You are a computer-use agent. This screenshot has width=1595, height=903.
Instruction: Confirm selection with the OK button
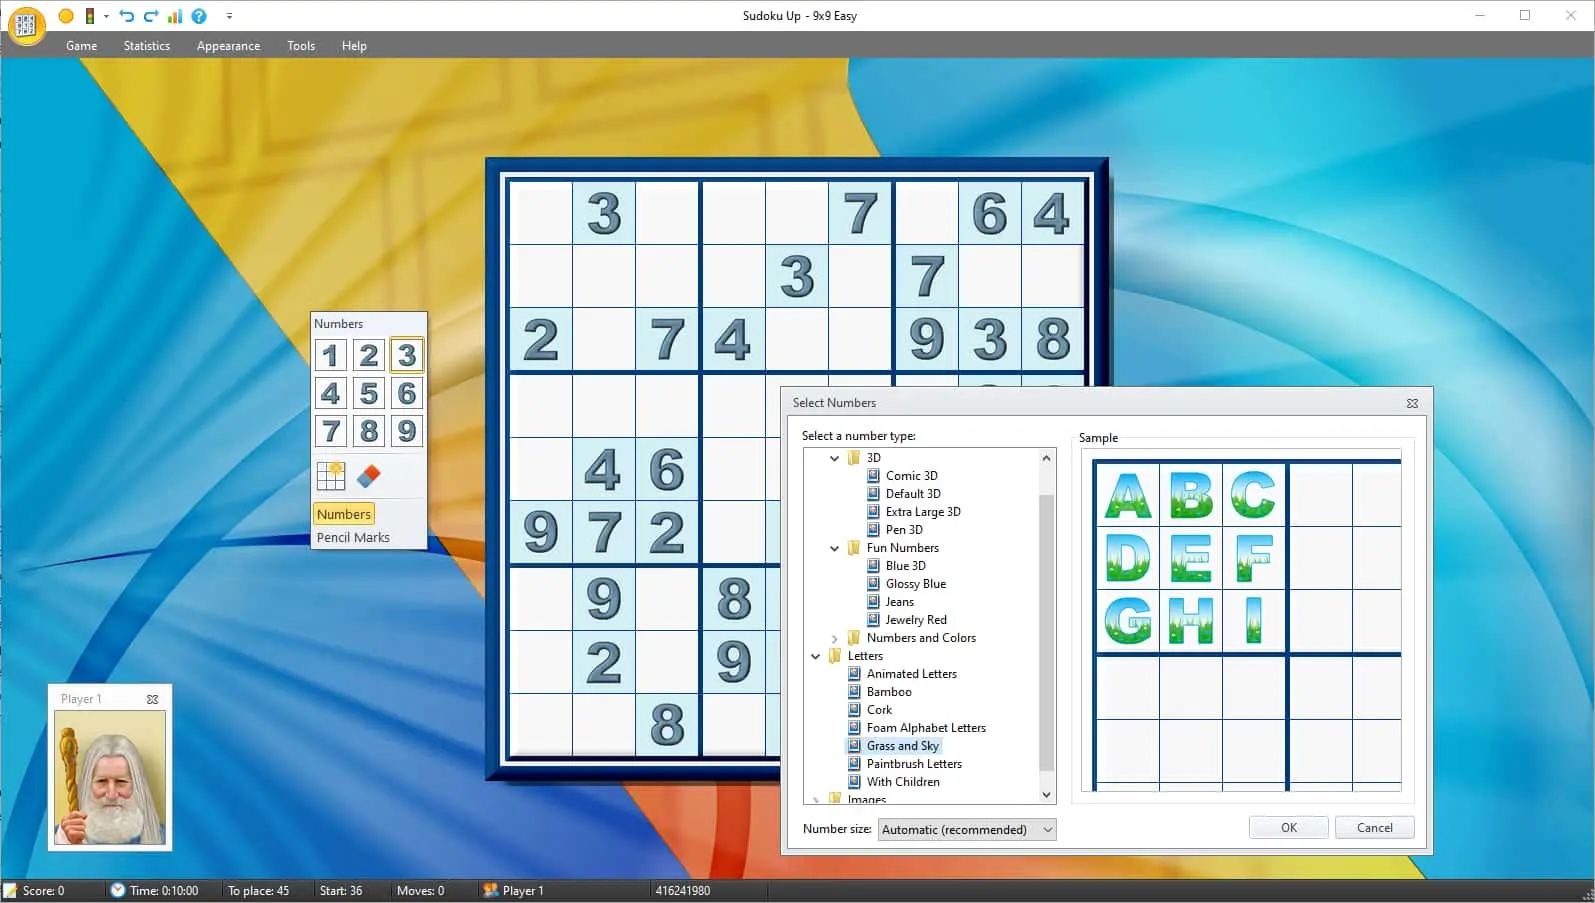(x=1289, y=828)
